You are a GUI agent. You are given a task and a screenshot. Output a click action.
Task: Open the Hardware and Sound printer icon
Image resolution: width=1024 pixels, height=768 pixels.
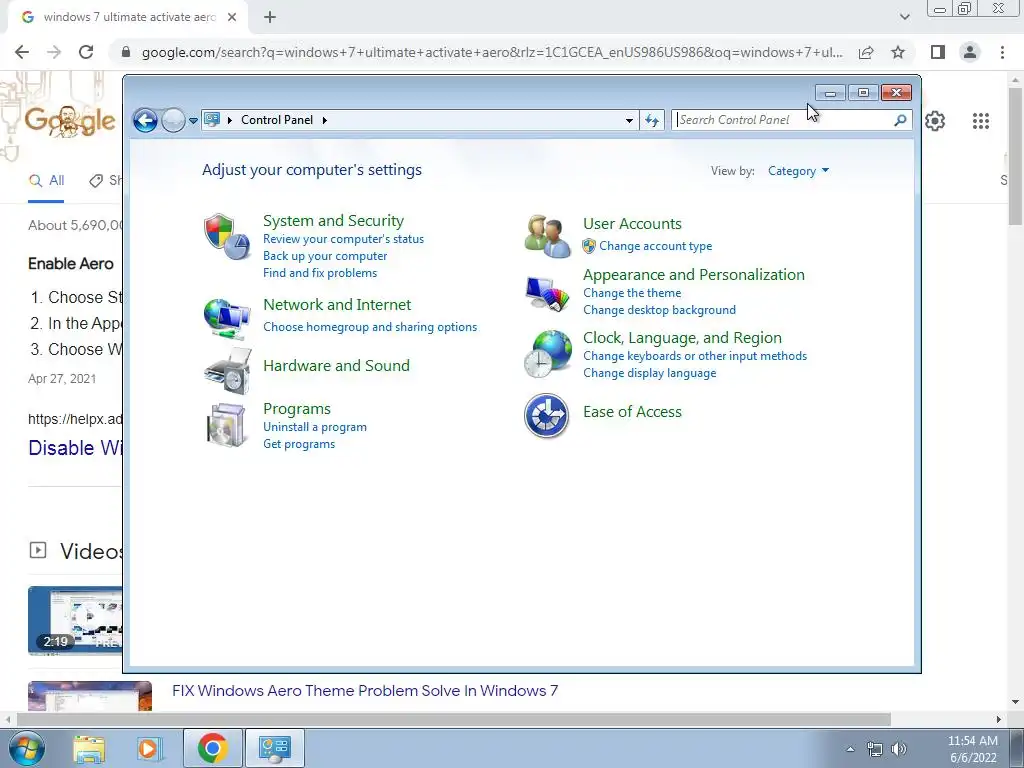click(228, 370)
